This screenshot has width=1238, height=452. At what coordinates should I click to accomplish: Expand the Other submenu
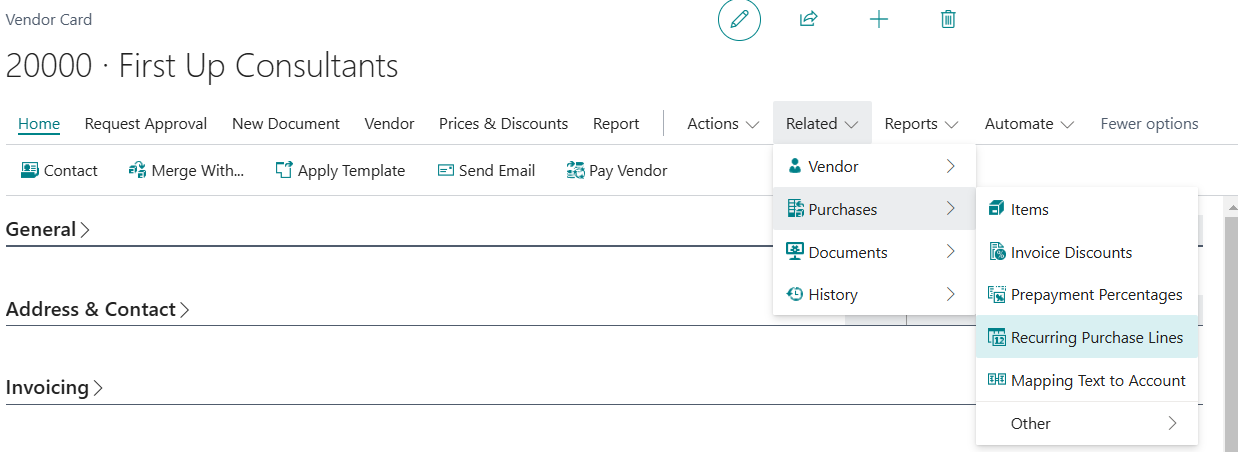[1087, 423]
